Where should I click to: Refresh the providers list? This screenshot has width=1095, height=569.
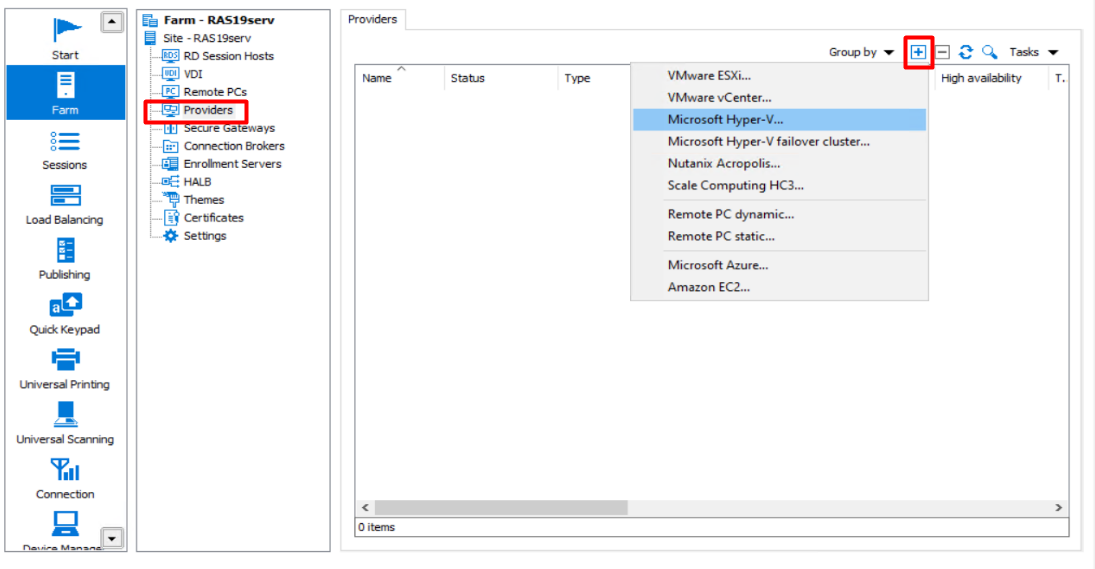coord(966,52)
